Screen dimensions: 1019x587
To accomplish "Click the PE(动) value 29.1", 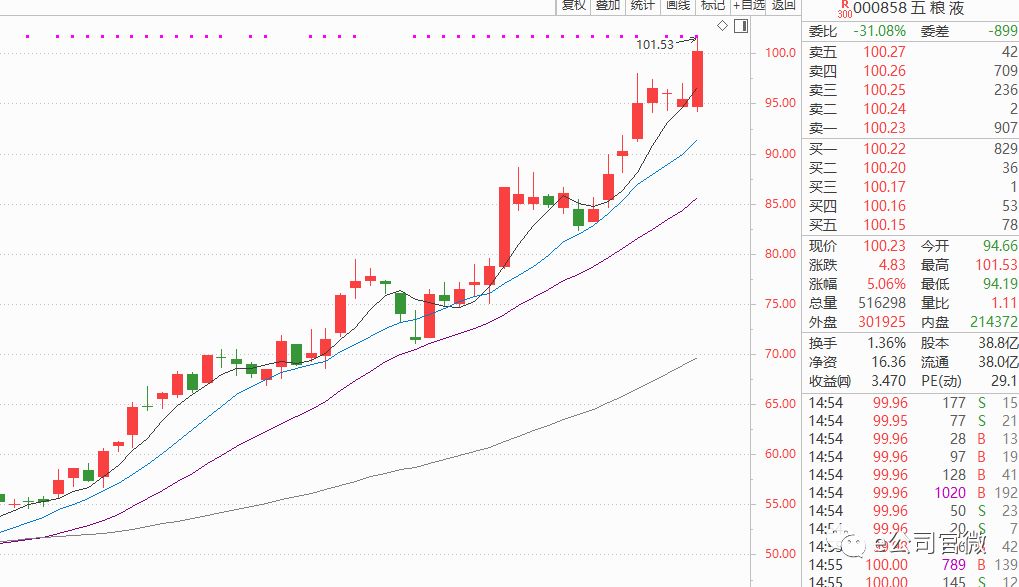I will click(1004, 381).
